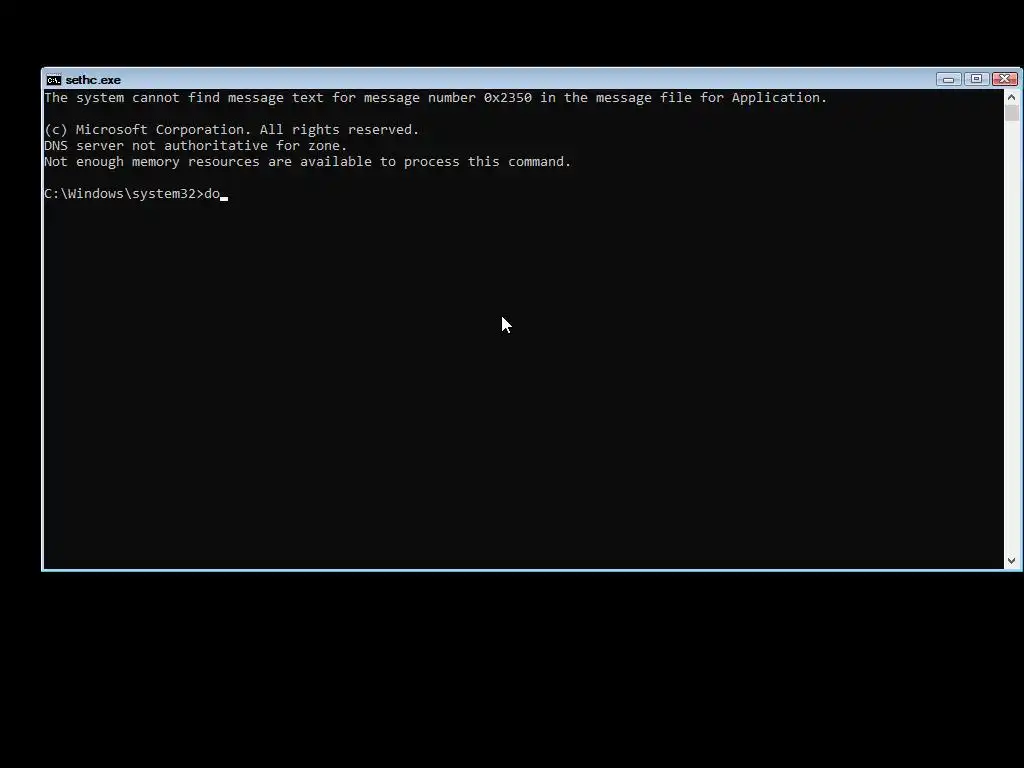This screenshot has height=768, width=1024.
Task: Click the 'Not enough memory resources' message line
Action: click(308, 162)
